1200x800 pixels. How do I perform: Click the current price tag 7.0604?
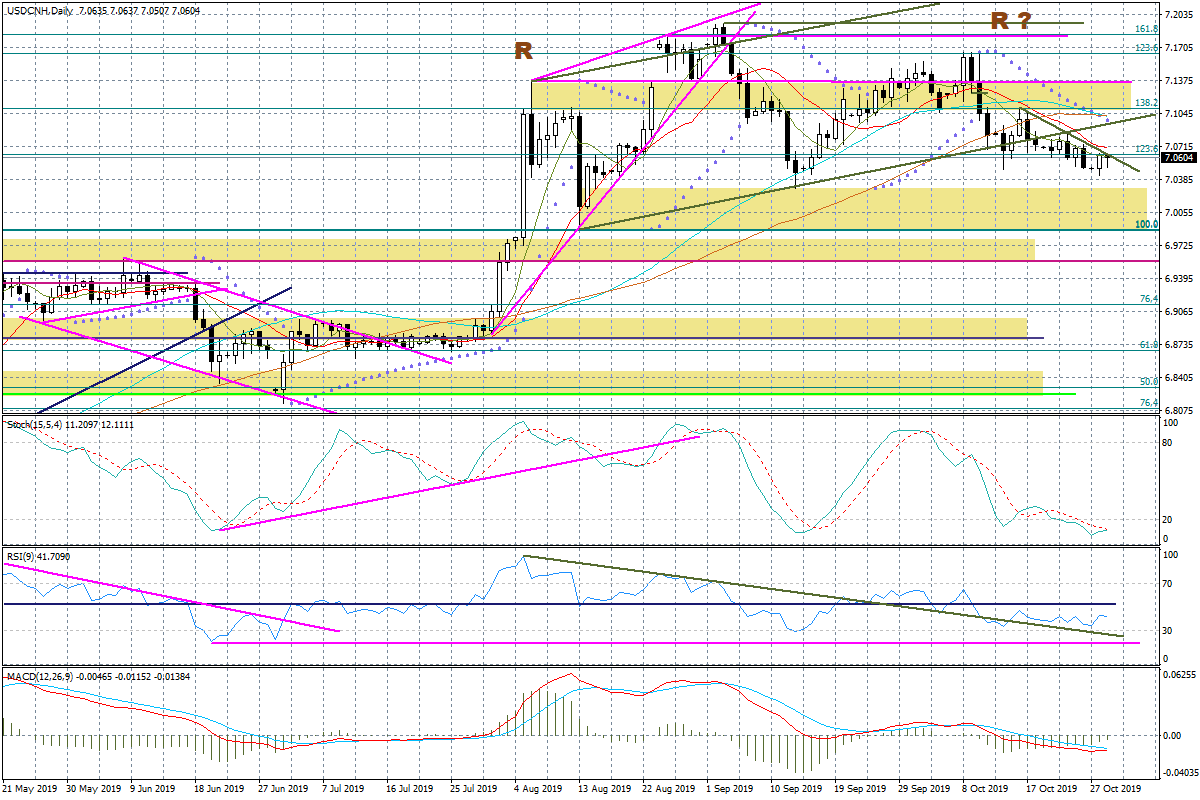click(1178, 157)
